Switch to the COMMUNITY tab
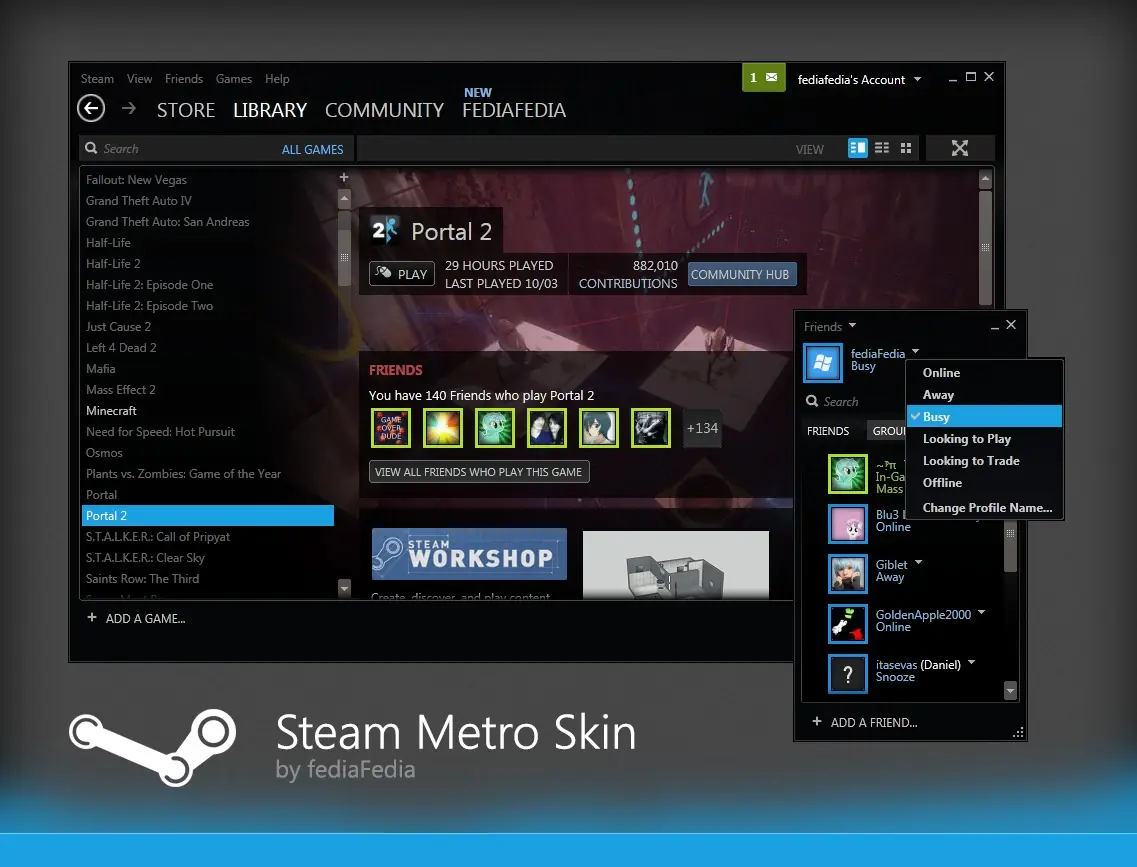The width and height of the screenshot is (1137, 867). click(x=384, y=110)
